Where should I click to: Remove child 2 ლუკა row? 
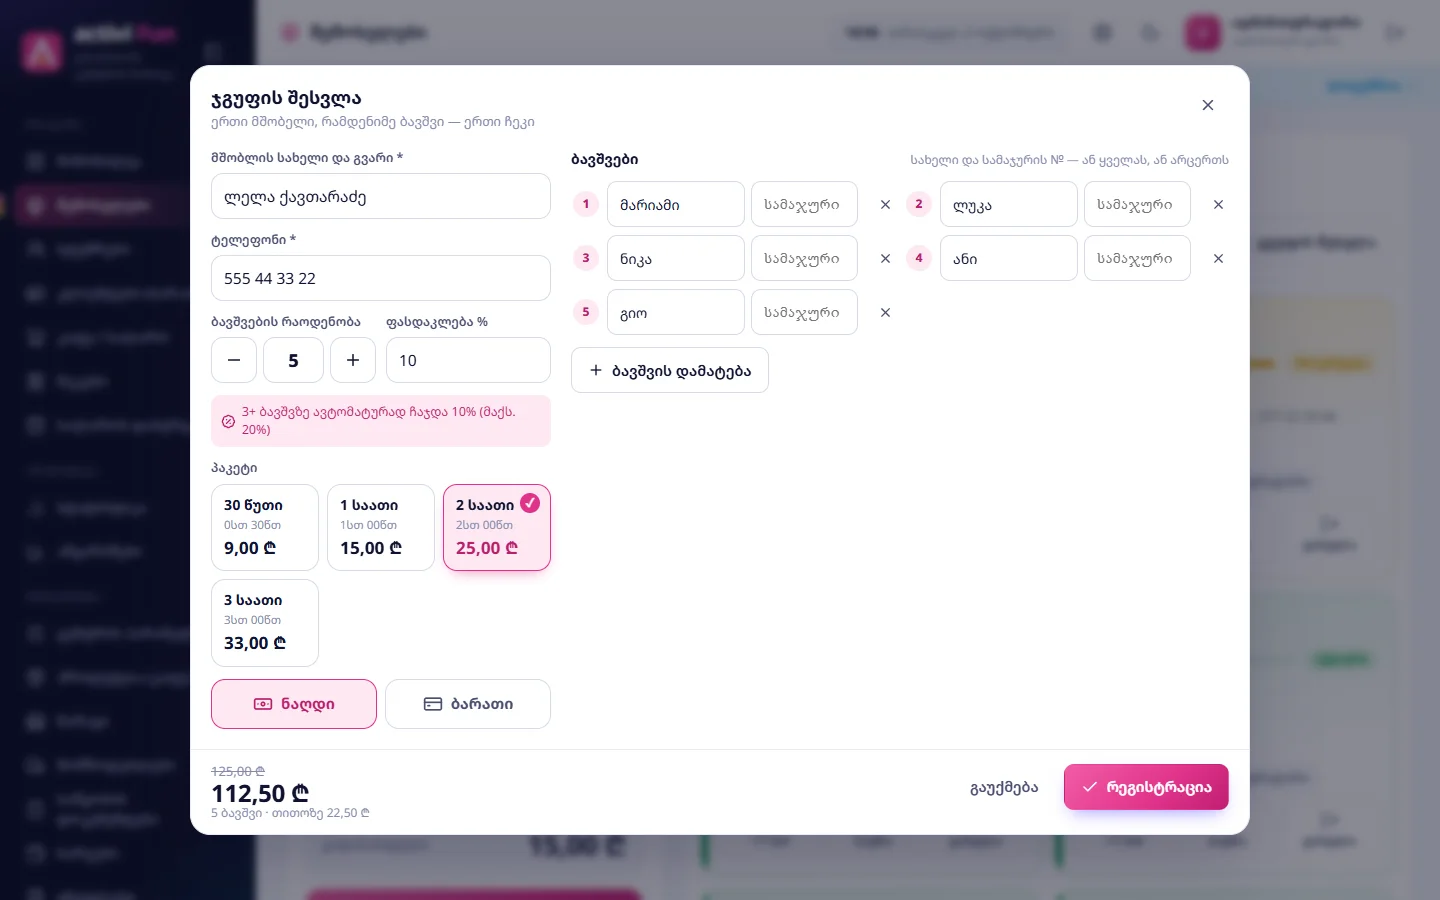coord(1218,204)
